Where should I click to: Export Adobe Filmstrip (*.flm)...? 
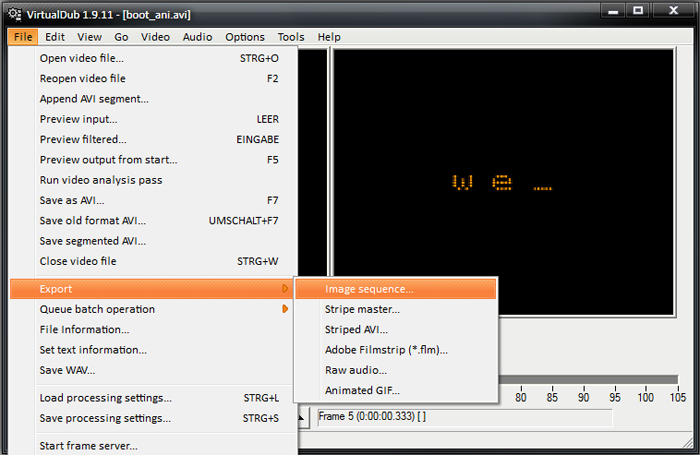pos(396,350)
